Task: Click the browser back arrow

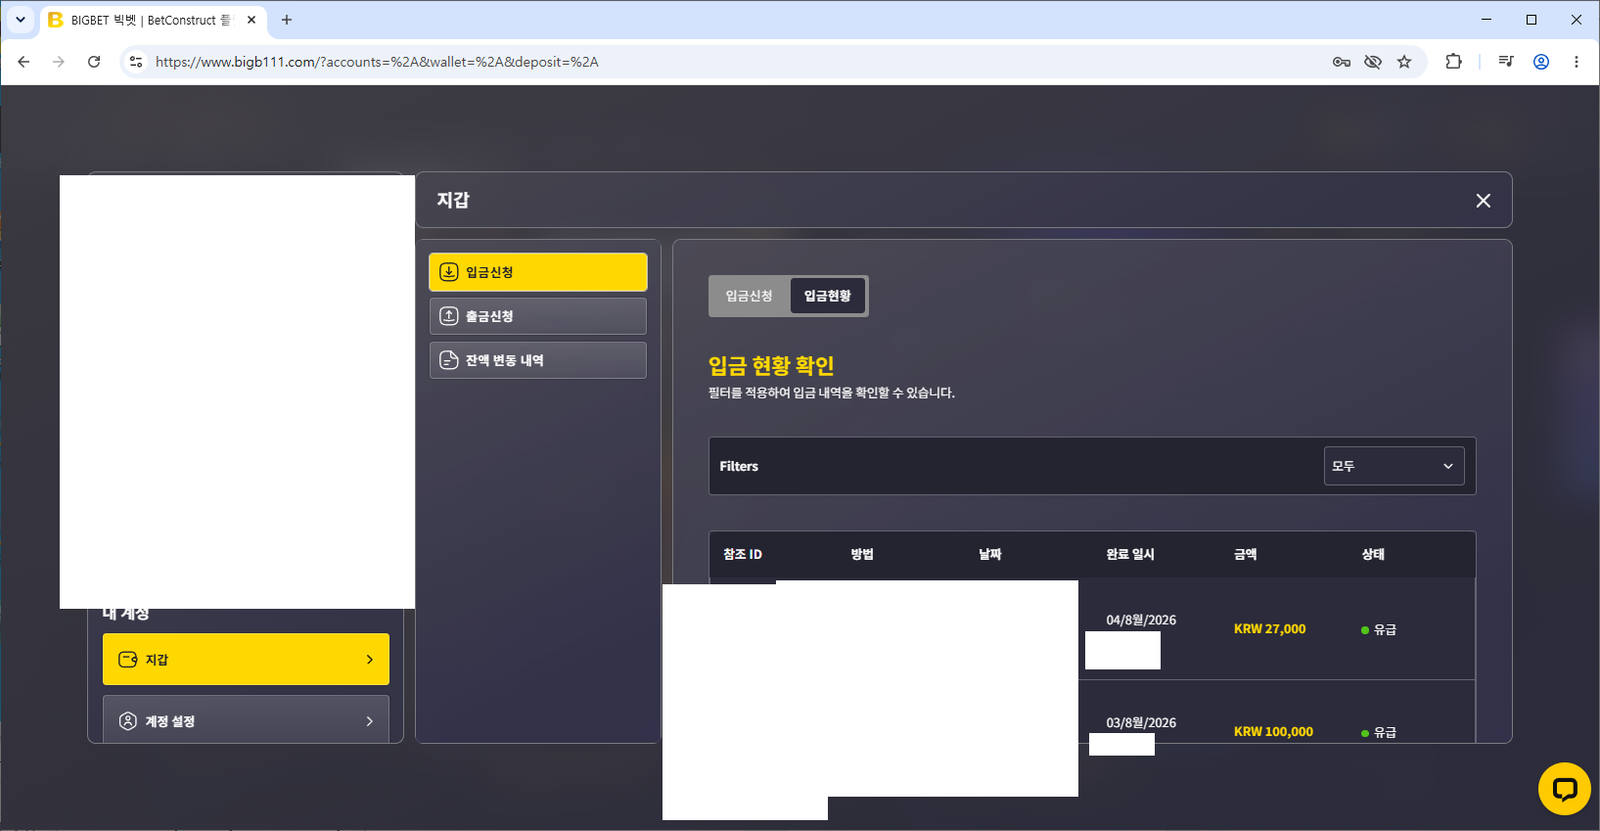Action: click(24, 62)
